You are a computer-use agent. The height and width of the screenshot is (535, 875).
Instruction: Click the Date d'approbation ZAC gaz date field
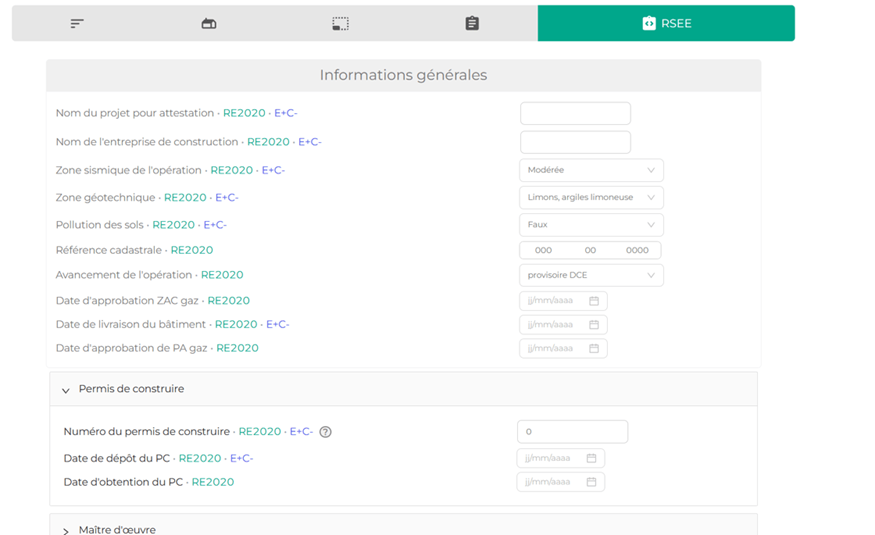click(563, 301)
